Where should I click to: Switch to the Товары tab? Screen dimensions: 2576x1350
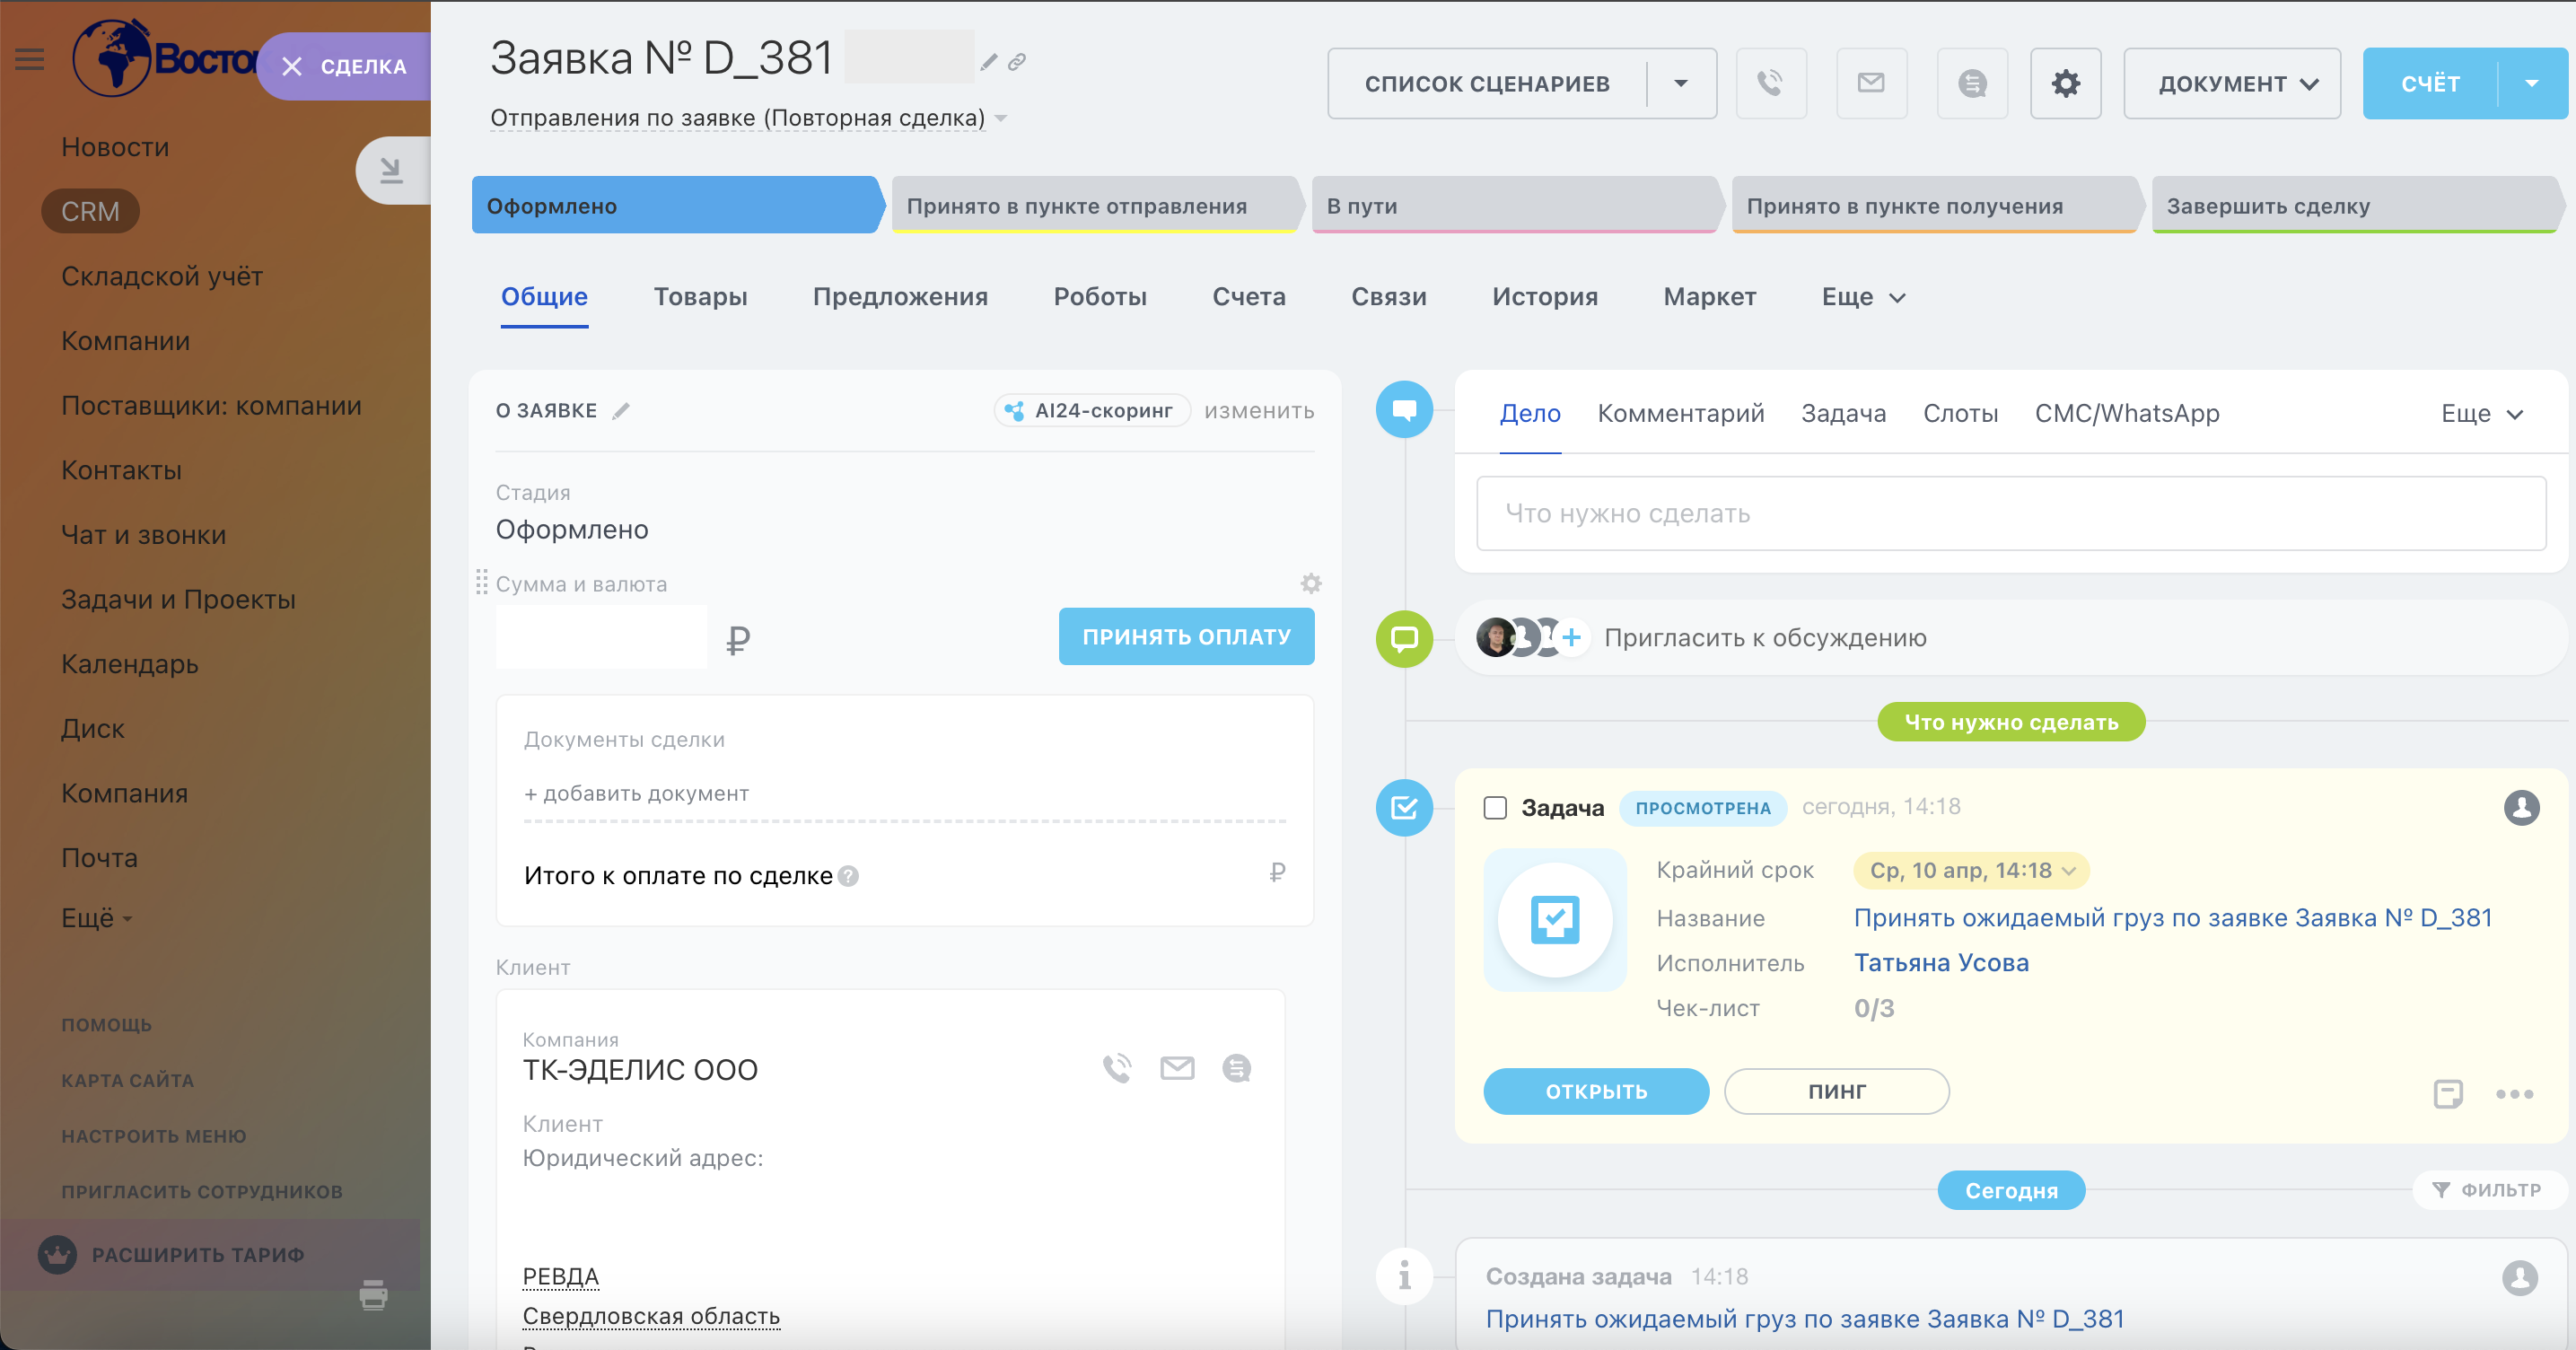tap(700, 297)
